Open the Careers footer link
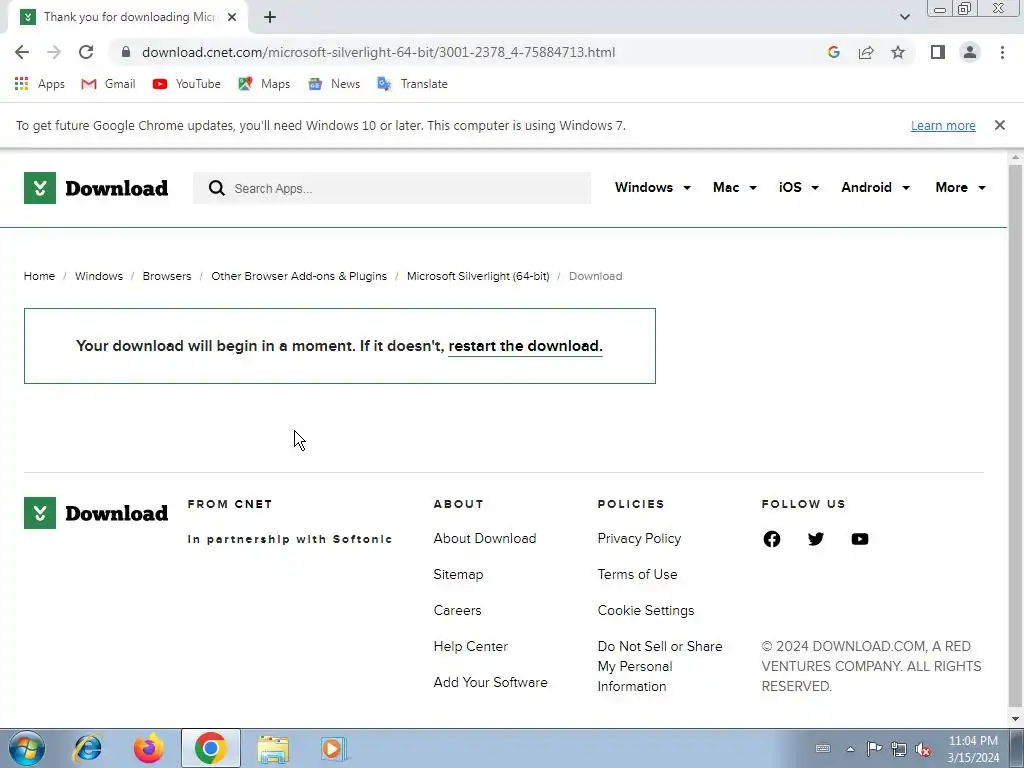1024x768 pixels. click(x=457, y=611)
